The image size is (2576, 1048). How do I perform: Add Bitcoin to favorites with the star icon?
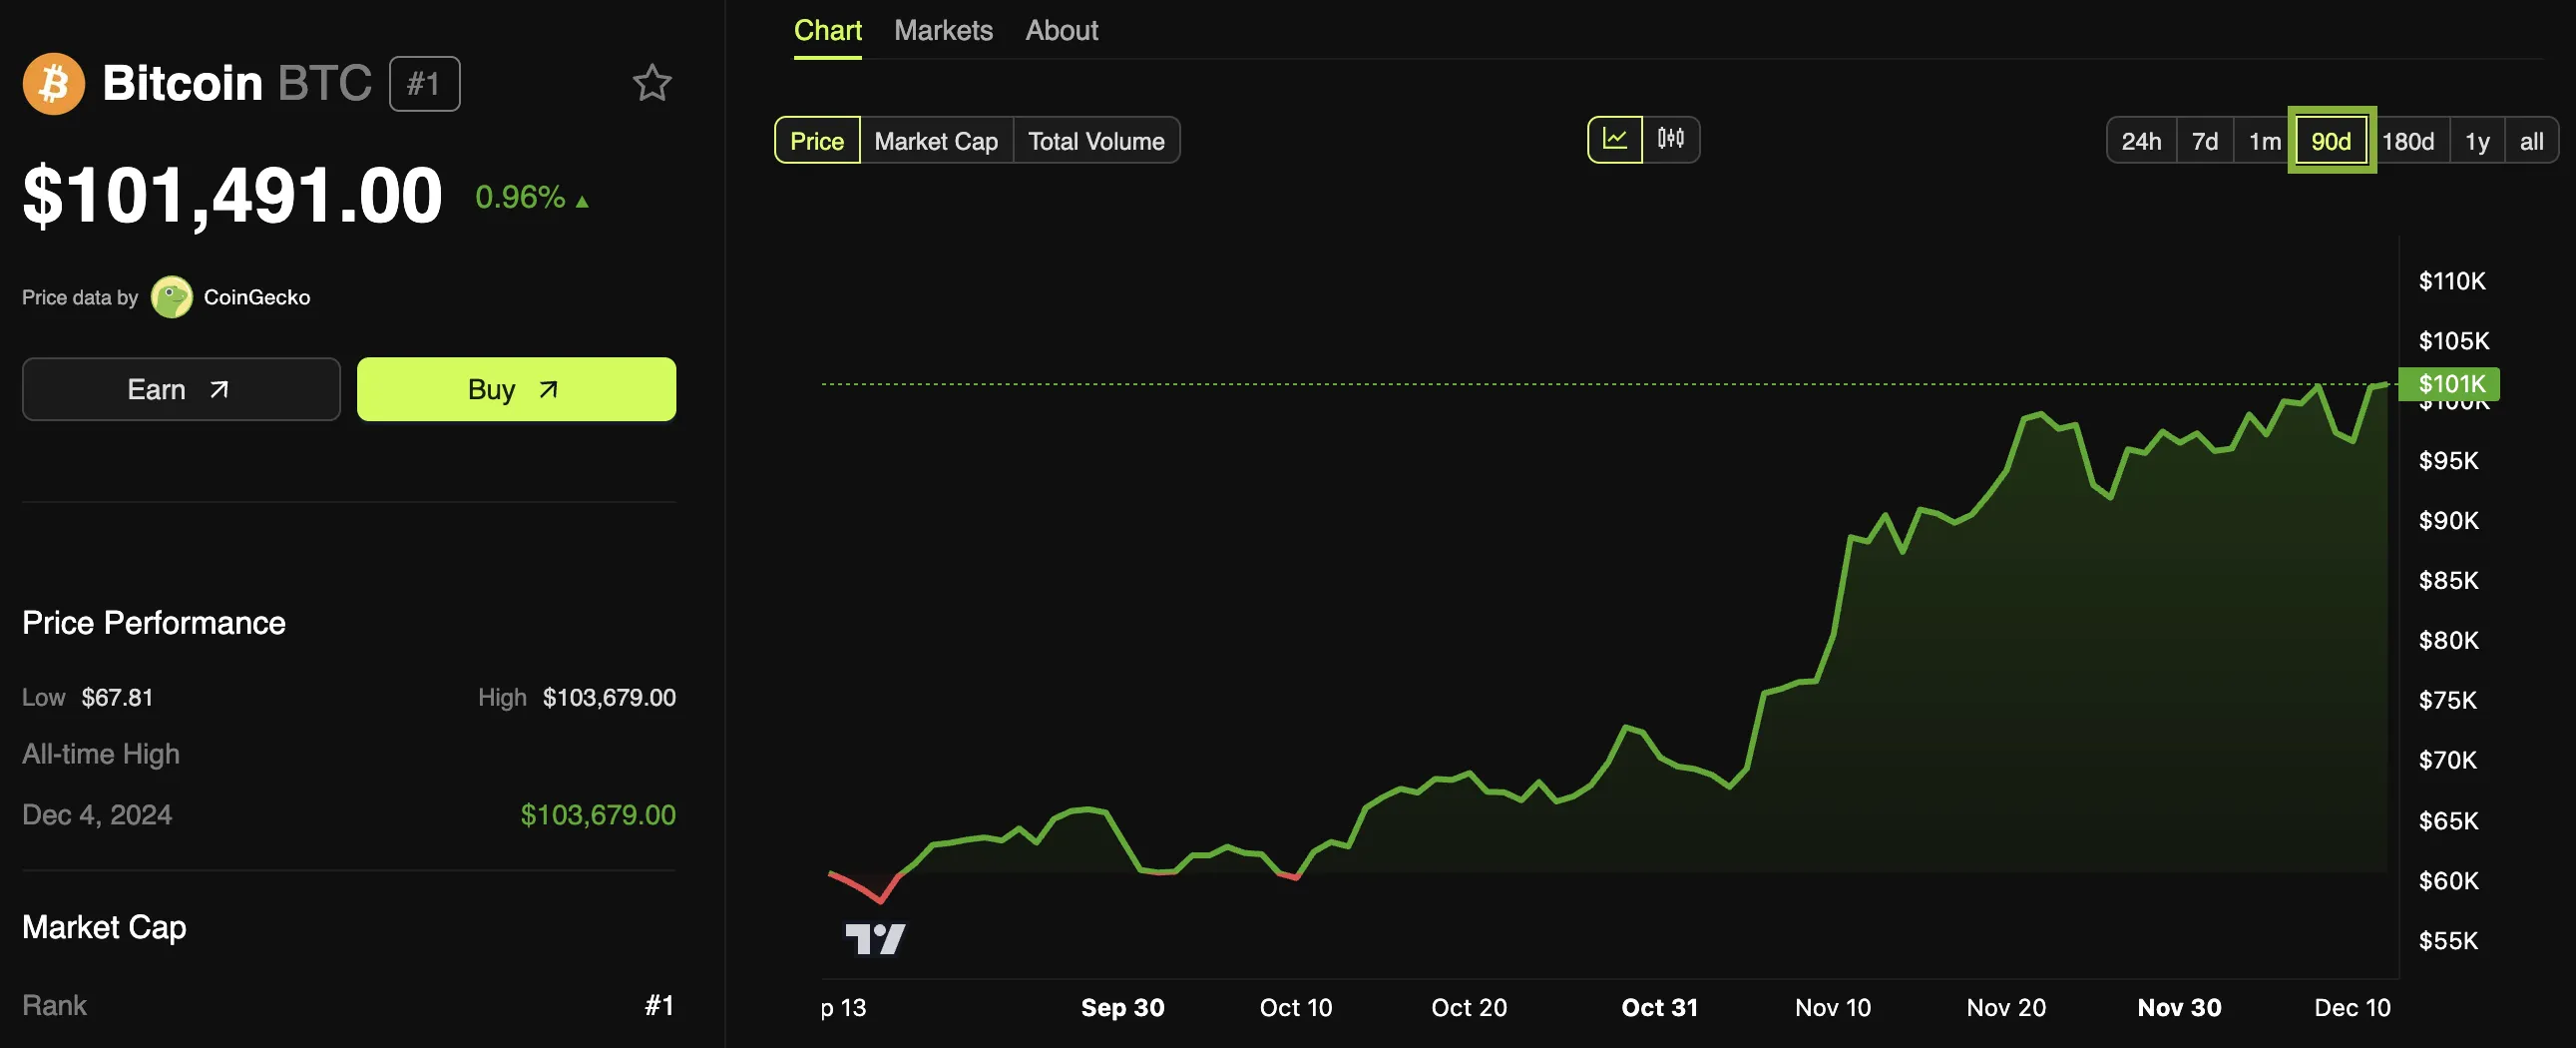tap(652, 83)
